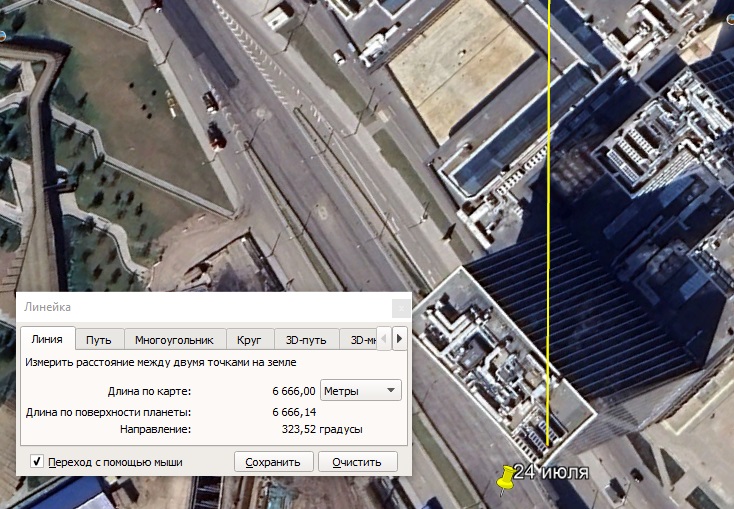The image size is (734, 509).
Task: Click the Длина по карте label
Action: pyautogui.click(x=149, y=391)
